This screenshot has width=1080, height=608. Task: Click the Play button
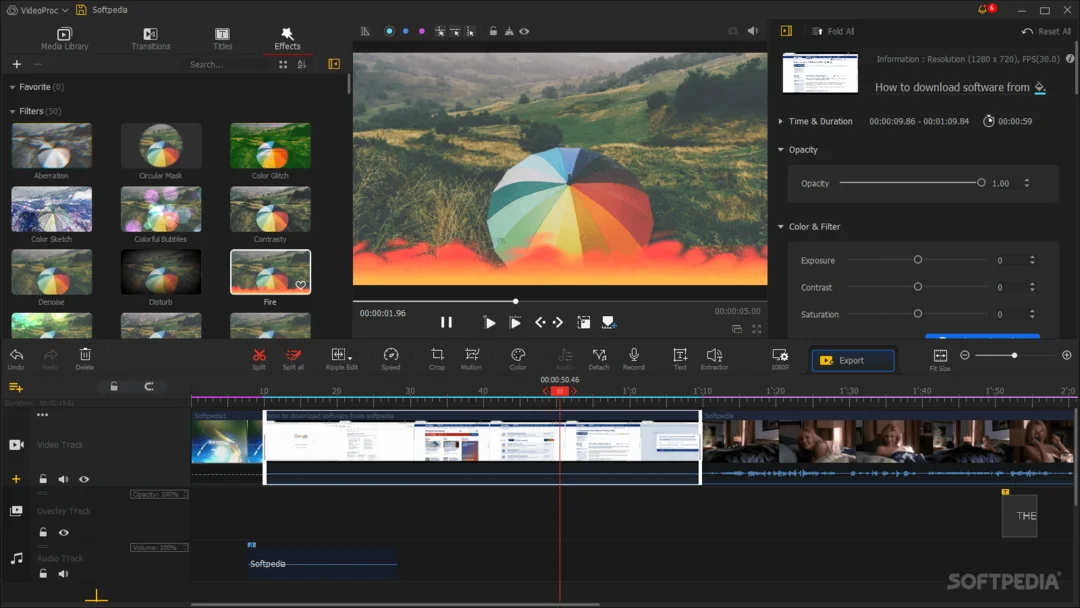point(490,322)
